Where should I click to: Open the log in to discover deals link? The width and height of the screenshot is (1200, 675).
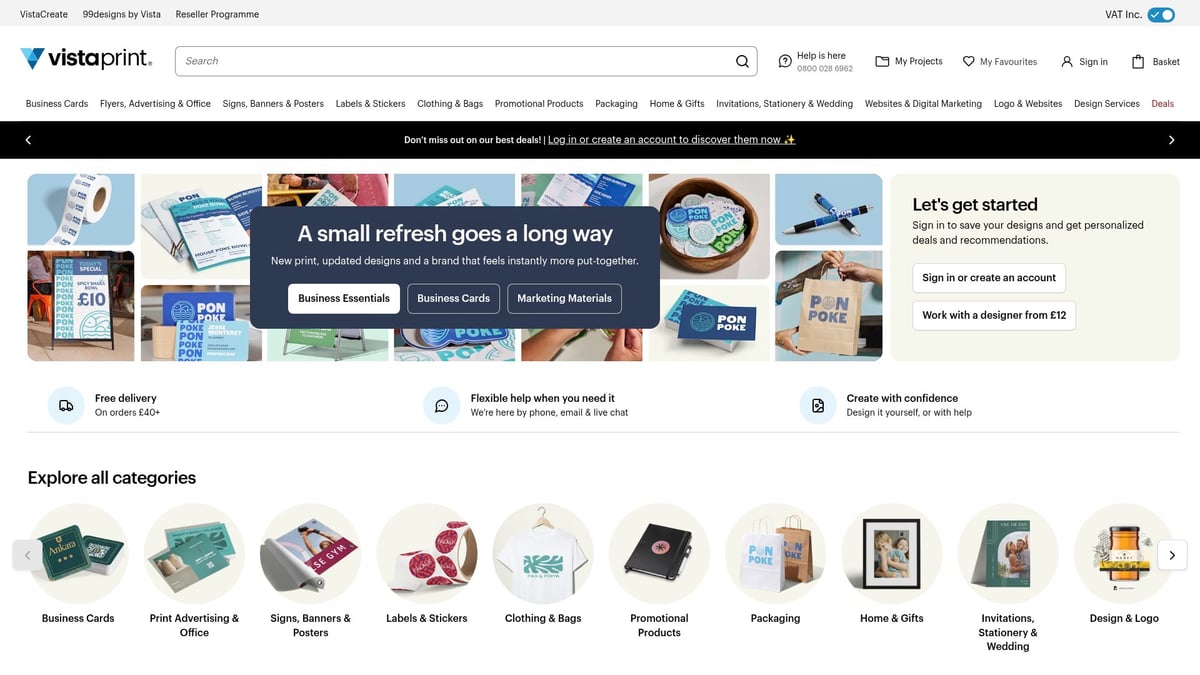671,140
